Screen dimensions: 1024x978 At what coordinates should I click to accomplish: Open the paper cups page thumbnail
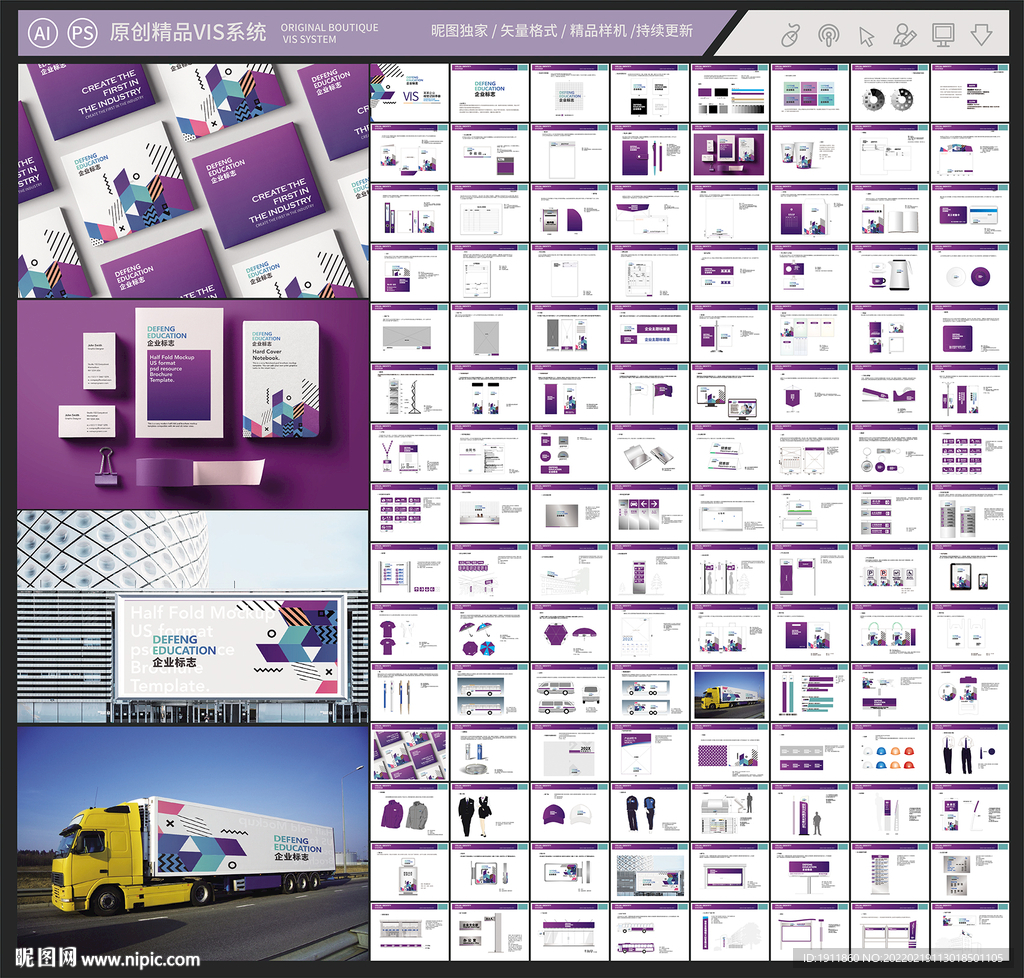[x=810, y=153]
